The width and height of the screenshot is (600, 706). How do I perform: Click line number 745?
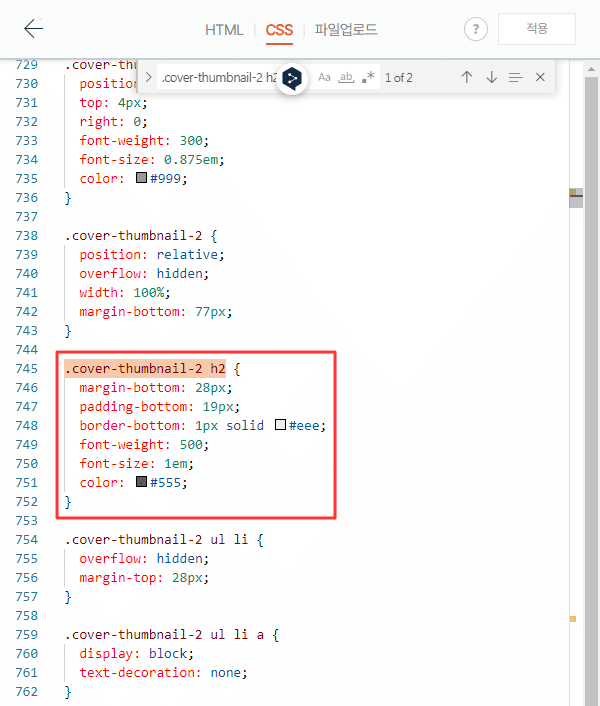click(27, 369)
